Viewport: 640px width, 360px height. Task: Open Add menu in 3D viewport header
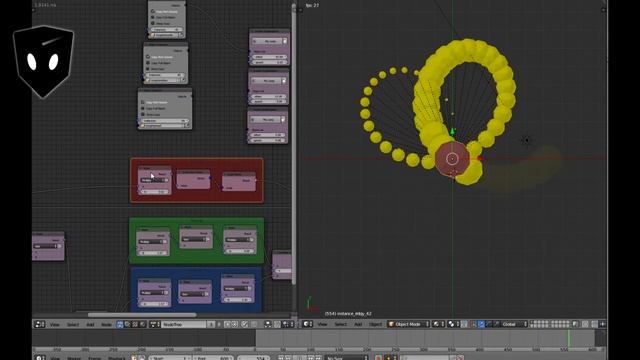(358, 324)
